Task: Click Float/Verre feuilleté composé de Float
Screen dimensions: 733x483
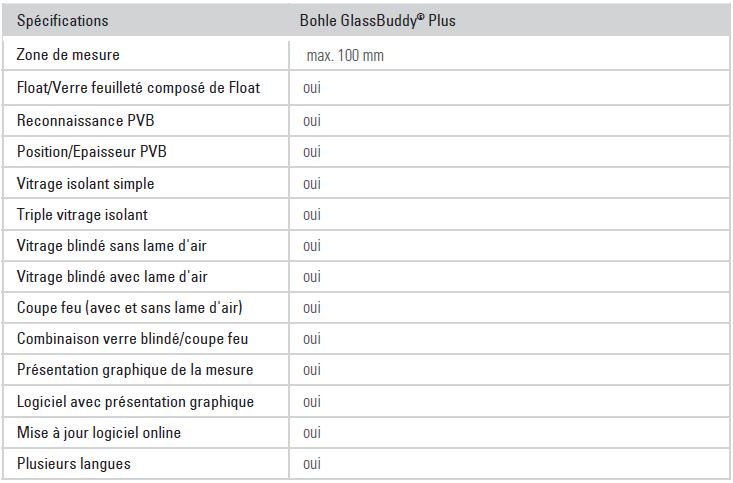Action: 138,88
